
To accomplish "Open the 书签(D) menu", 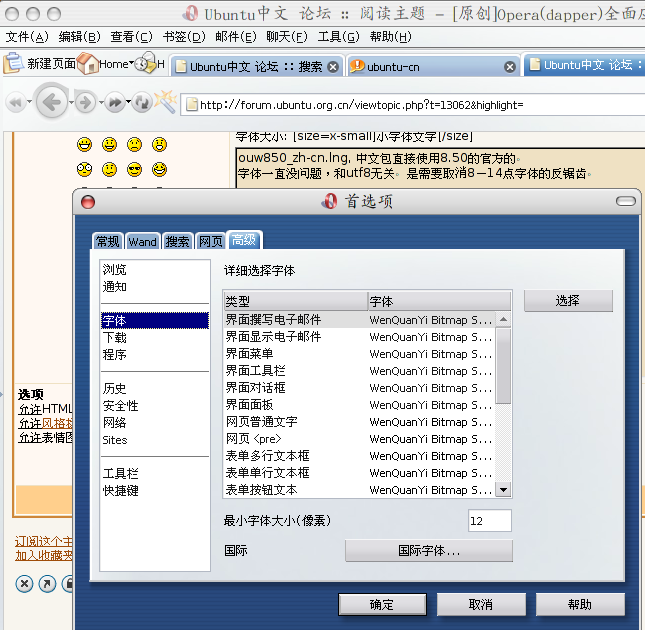I will pyautogui.click(x=184, y=37).
